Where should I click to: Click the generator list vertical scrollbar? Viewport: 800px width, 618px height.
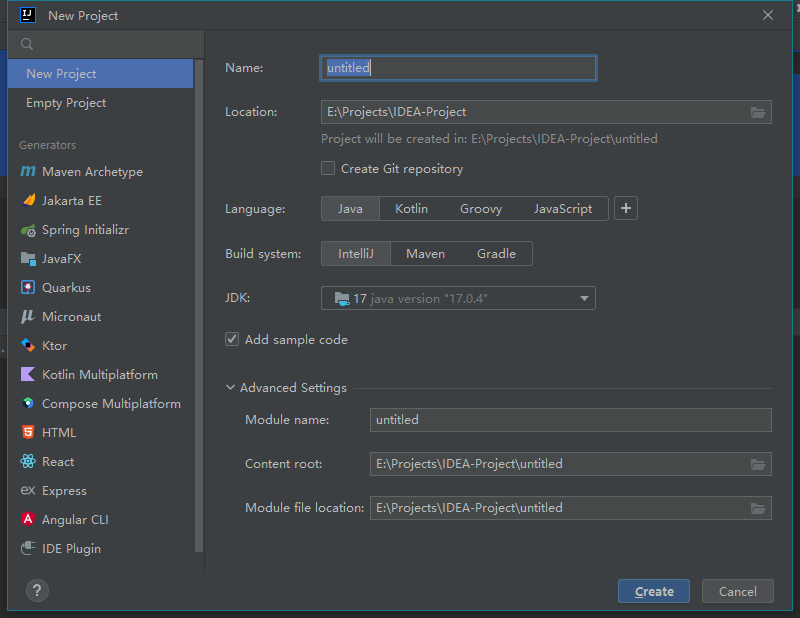pos(199,306)
